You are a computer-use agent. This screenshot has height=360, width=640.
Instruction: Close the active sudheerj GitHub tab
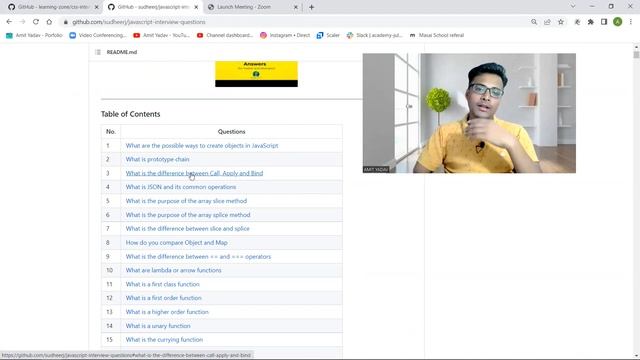point(196,7)
